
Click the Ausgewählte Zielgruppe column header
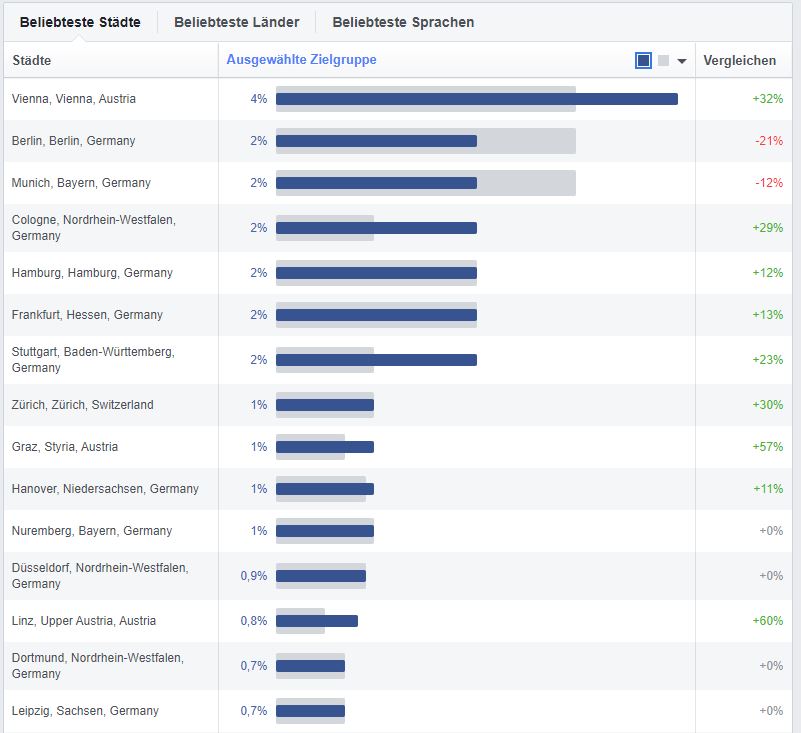301,60
